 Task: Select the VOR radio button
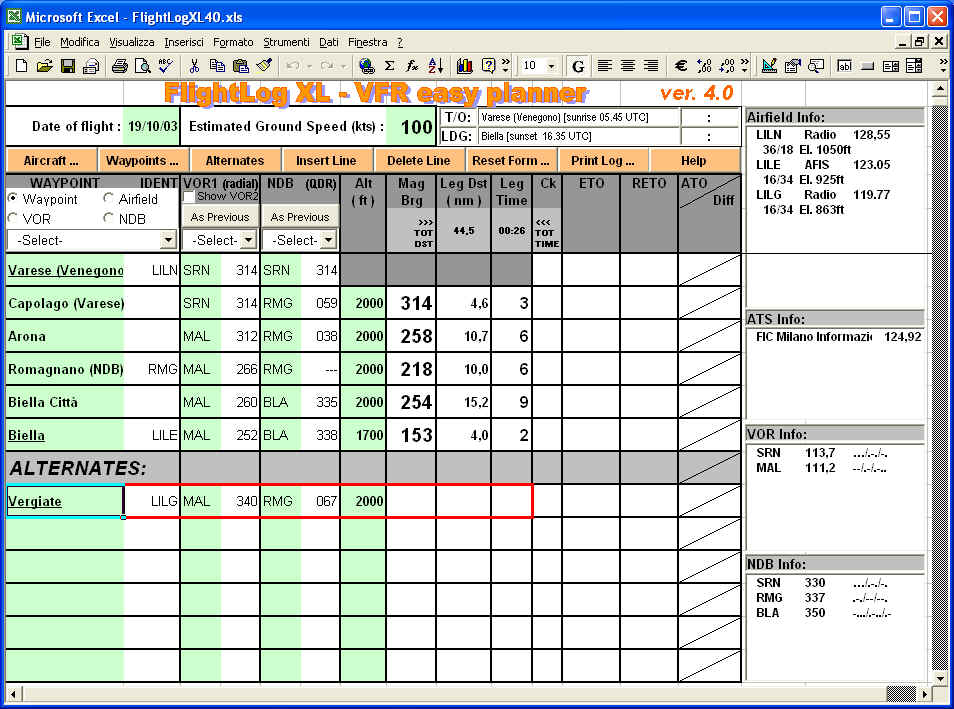click(x=13, y=218)
